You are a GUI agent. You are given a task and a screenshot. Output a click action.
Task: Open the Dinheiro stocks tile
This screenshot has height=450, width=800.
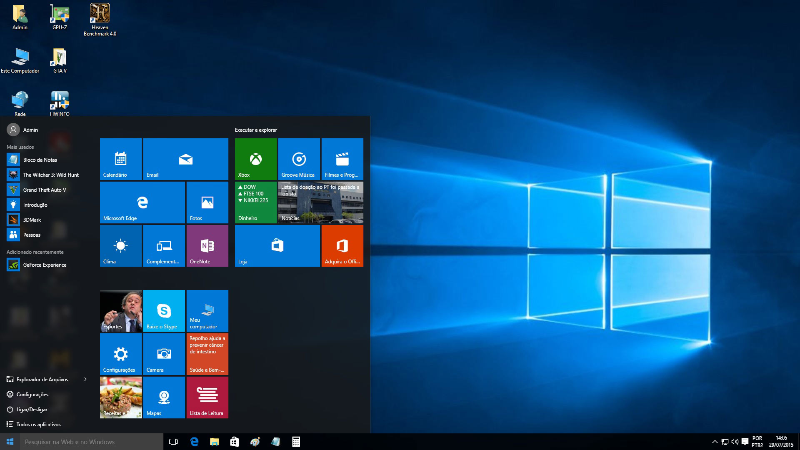click(256, 203)
